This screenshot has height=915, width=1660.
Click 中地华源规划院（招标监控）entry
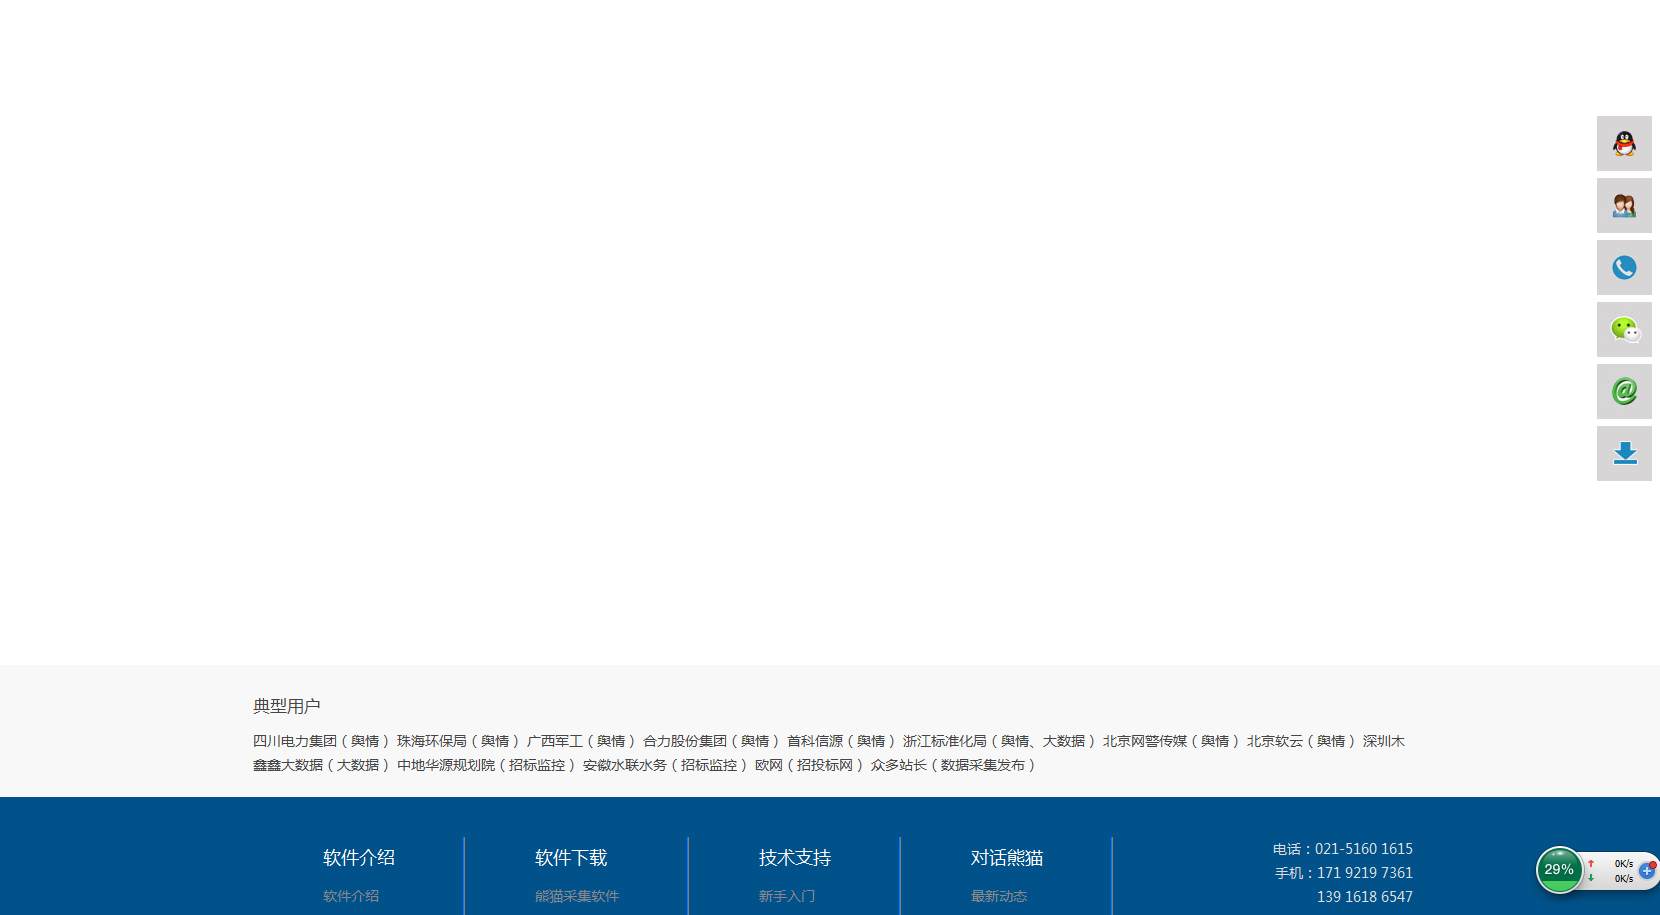(x=486, y=765)
